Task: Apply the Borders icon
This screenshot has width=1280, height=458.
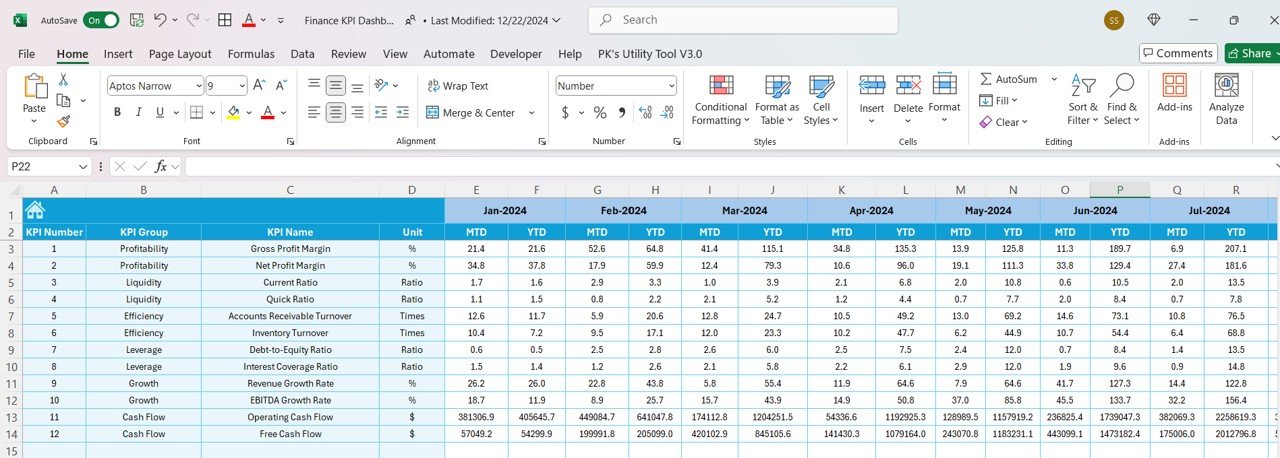Action: pyautogui.click(x=196, y=113)
